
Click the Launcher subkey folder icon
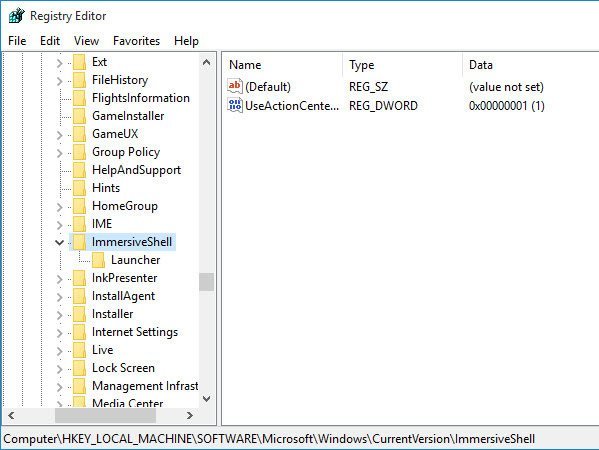click(99, 260)
